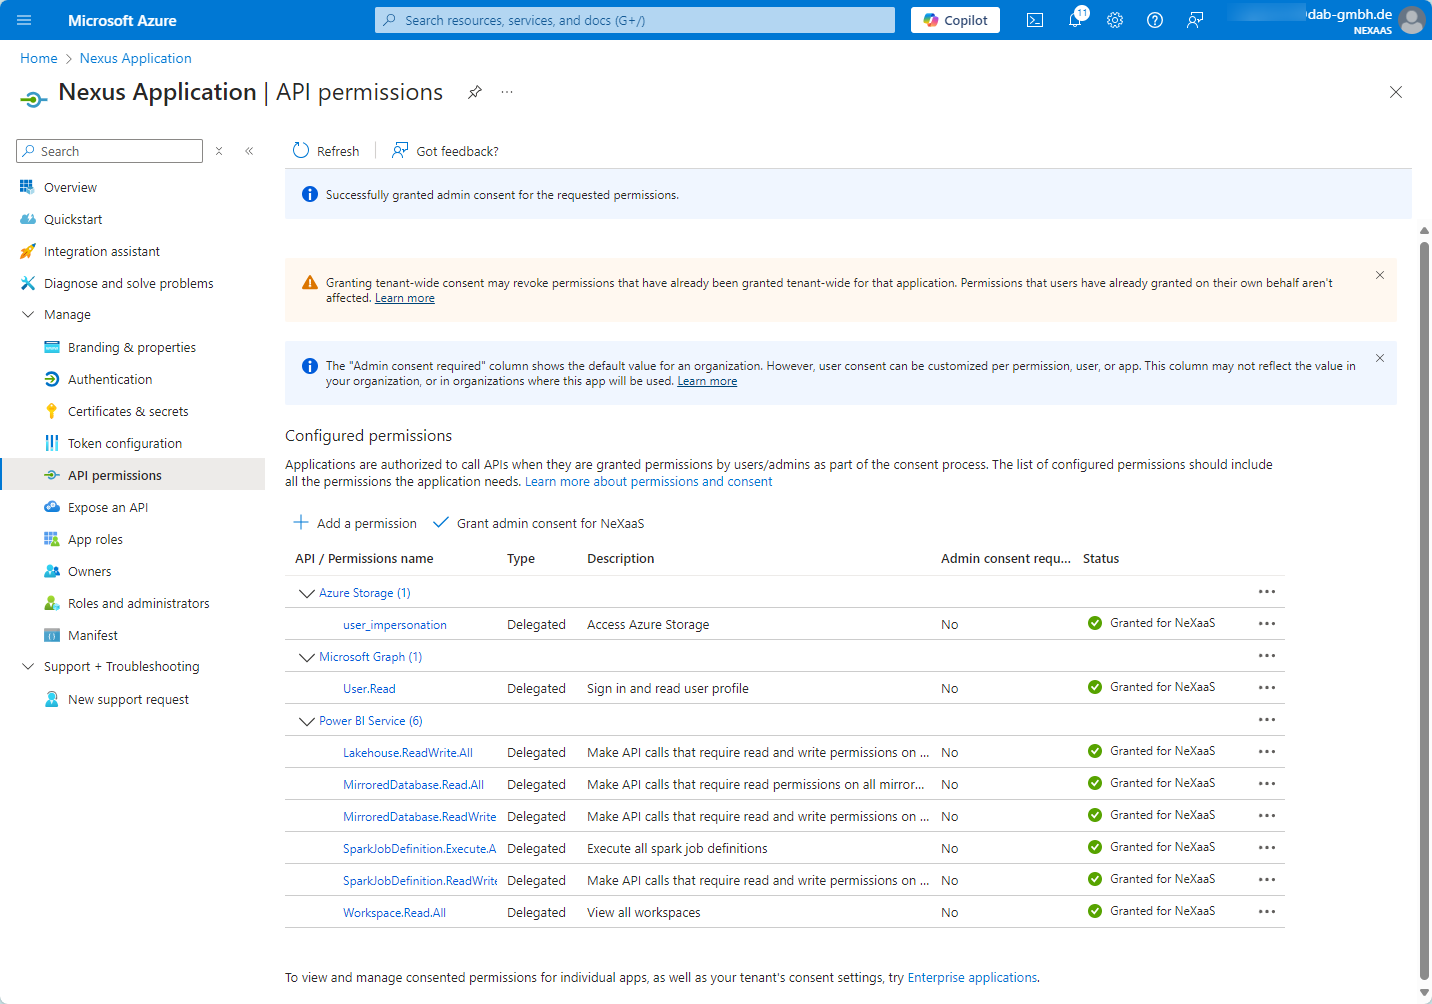Click the Refresh icon button
The image size is (1432, 1004).
pos(301,151)
